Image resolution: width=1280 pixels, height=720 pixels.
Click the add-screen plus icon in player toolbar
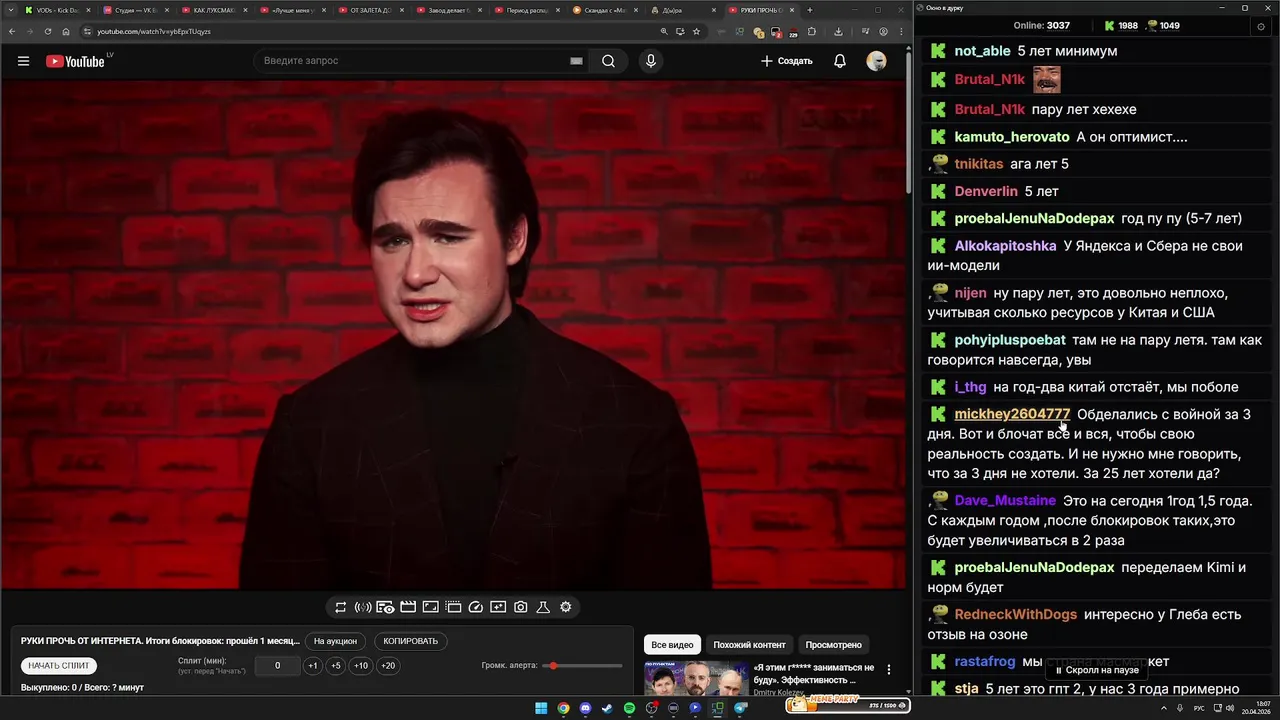498,607
